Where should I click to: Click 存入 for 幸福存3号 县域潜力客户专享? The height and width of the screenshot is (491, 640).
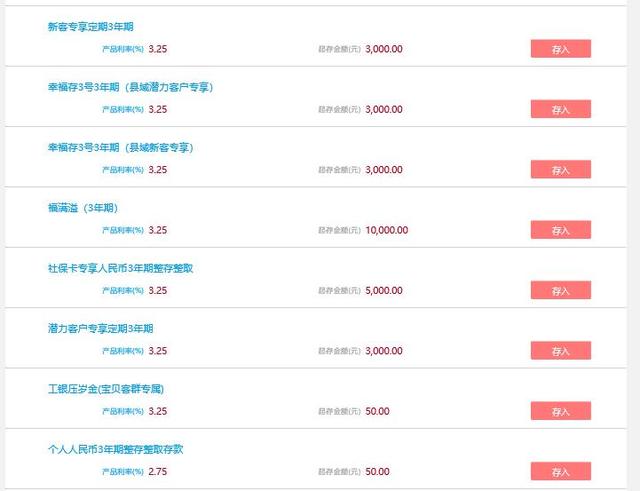pos(560,109)
